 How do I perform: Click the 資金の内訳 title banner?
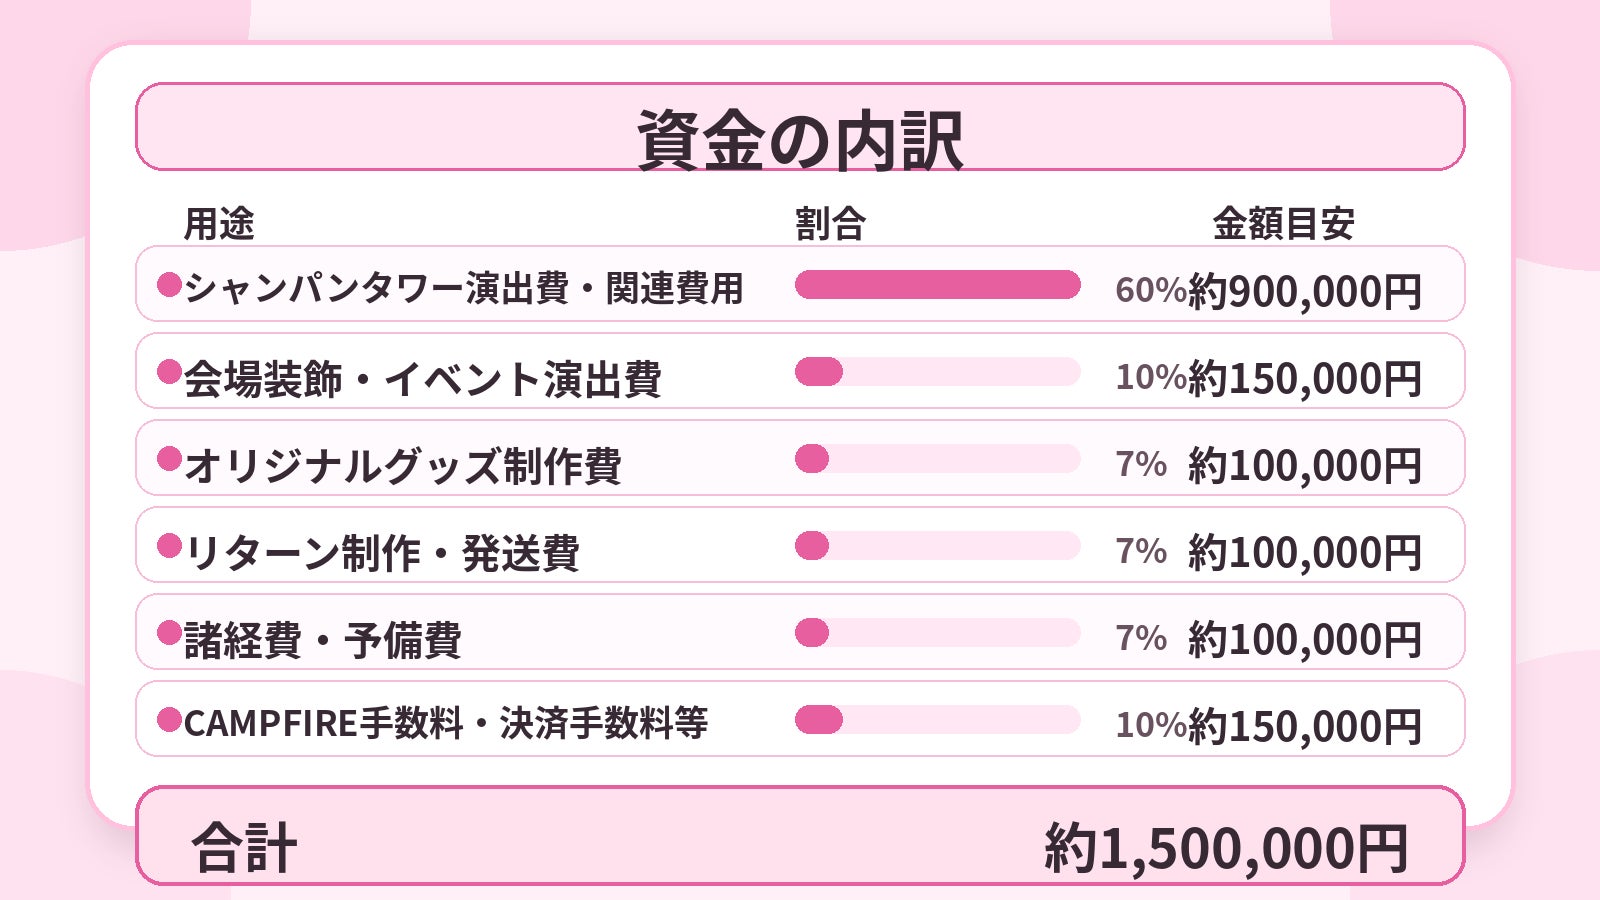coord(800,127)
